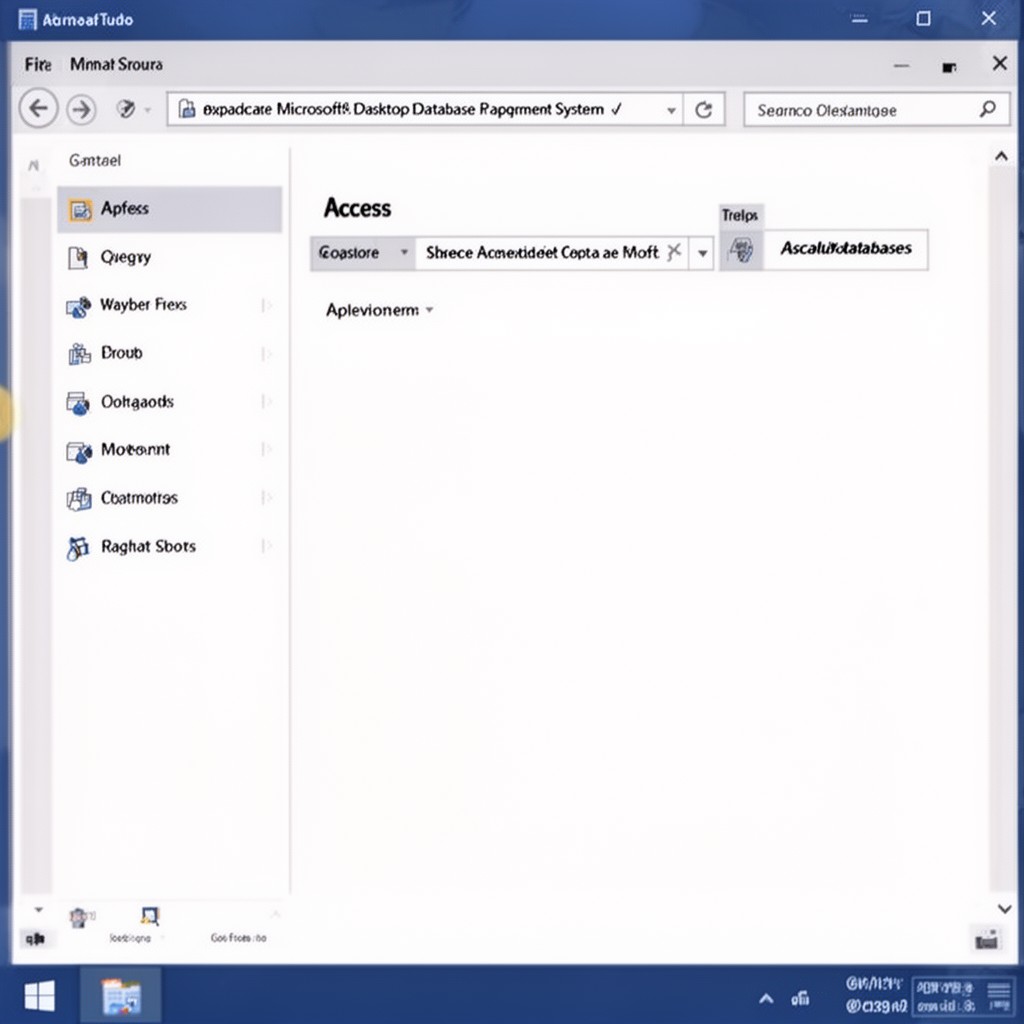The image size is (1024, 1024).
Task: Click the Gmtael sidebar header
Action: (95, 161)
